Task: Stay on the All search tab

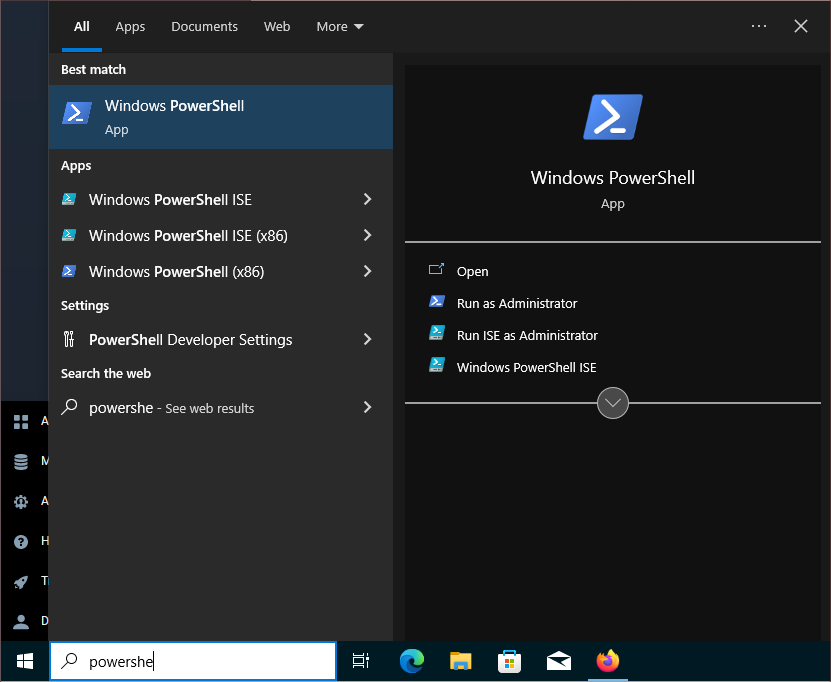Action: click(x=81, y=26)
